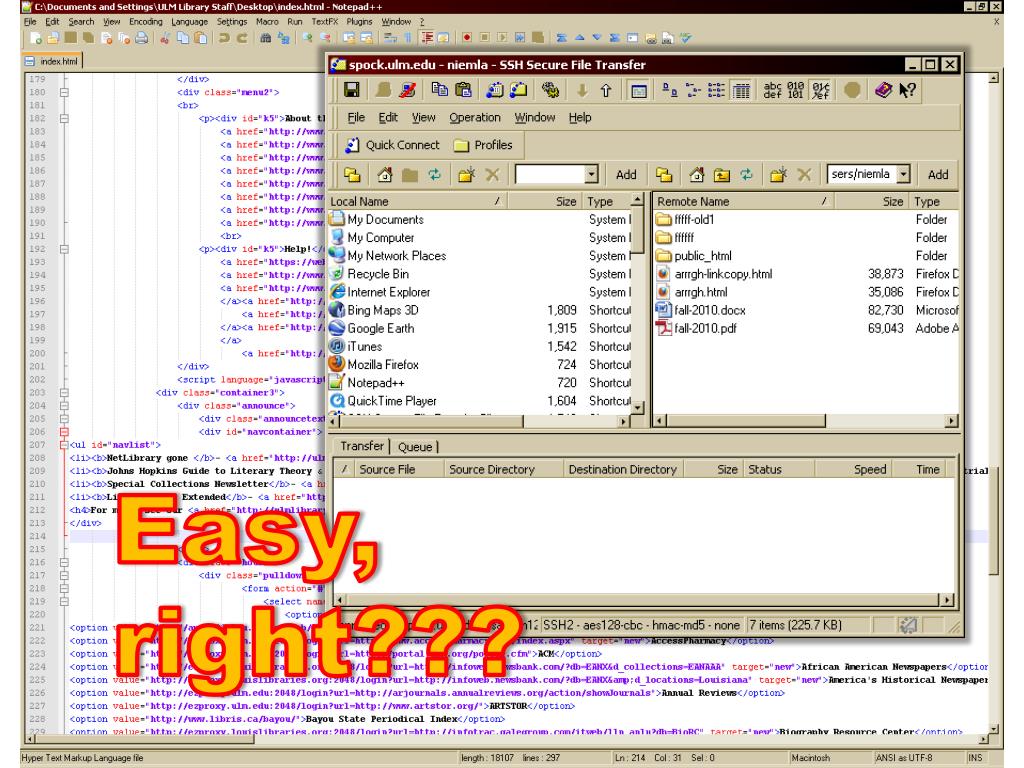Click the What's This help pointer icon

click(x=907, y=90)
